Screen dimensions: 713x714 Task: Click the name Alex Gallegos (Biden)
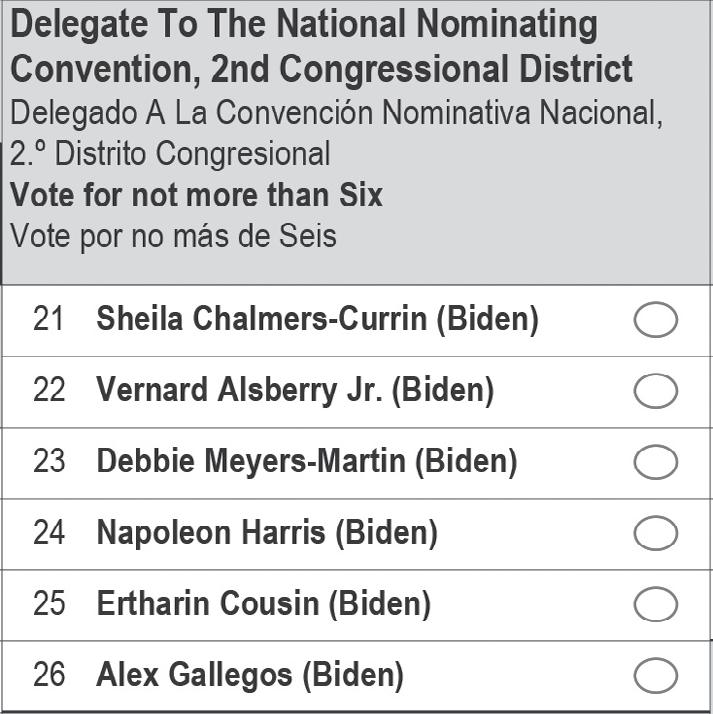coord(249,676)
